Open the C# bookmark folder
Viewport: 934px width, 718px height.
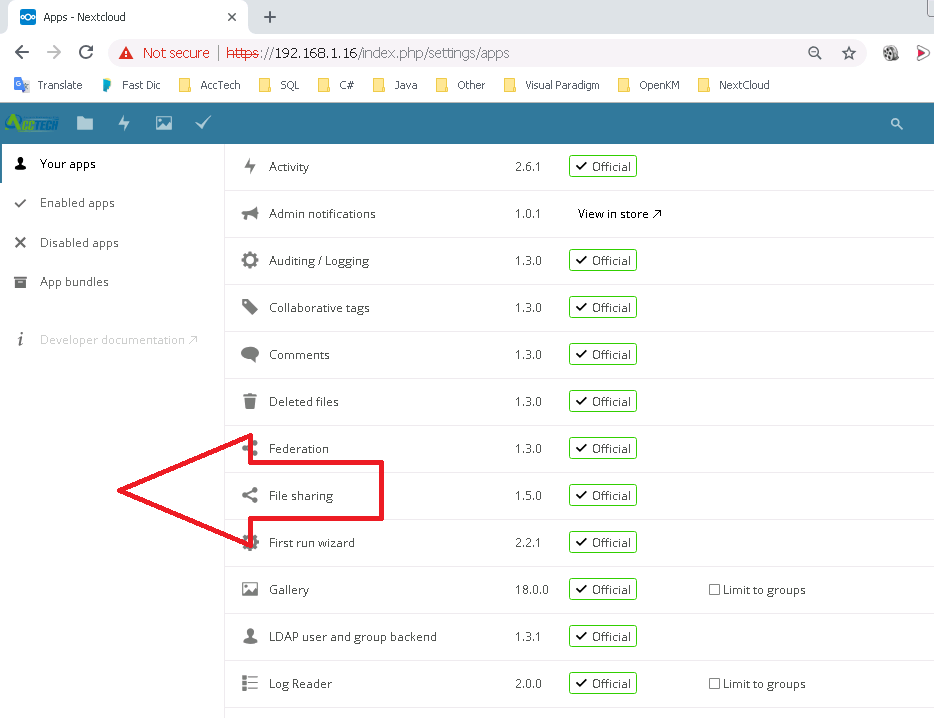(337, 85)
